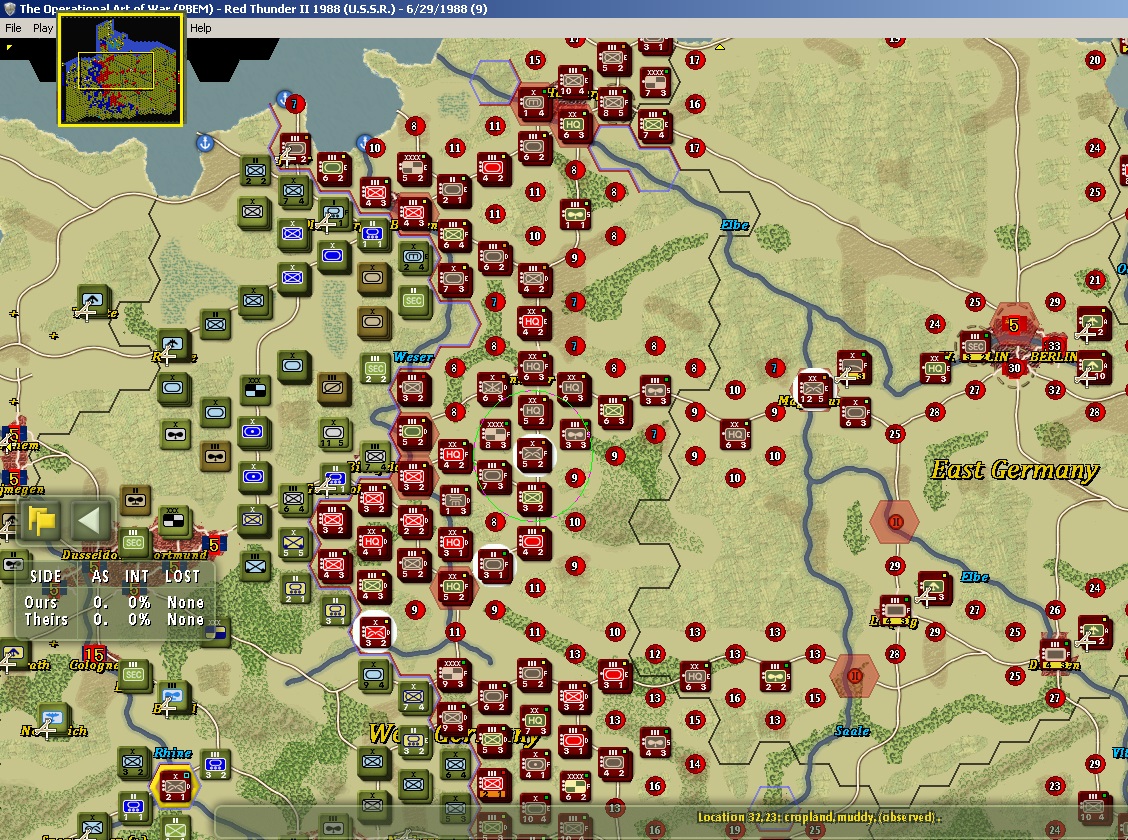Click the anchor icon beside the coastal '10' marker
The image size is (1128, 840).
click(x=364, y=141)
